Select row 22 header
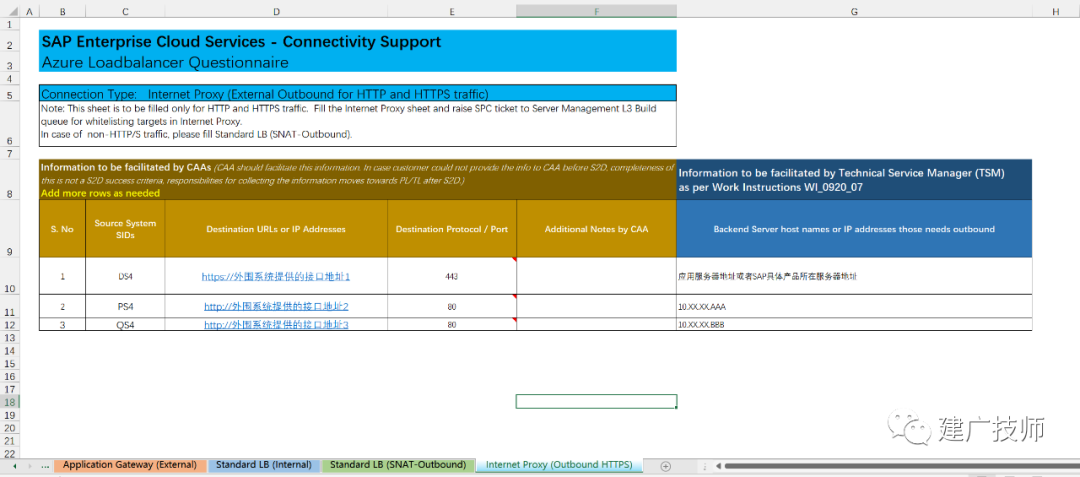Screen dimensions: 1080x477 point(10,453)
